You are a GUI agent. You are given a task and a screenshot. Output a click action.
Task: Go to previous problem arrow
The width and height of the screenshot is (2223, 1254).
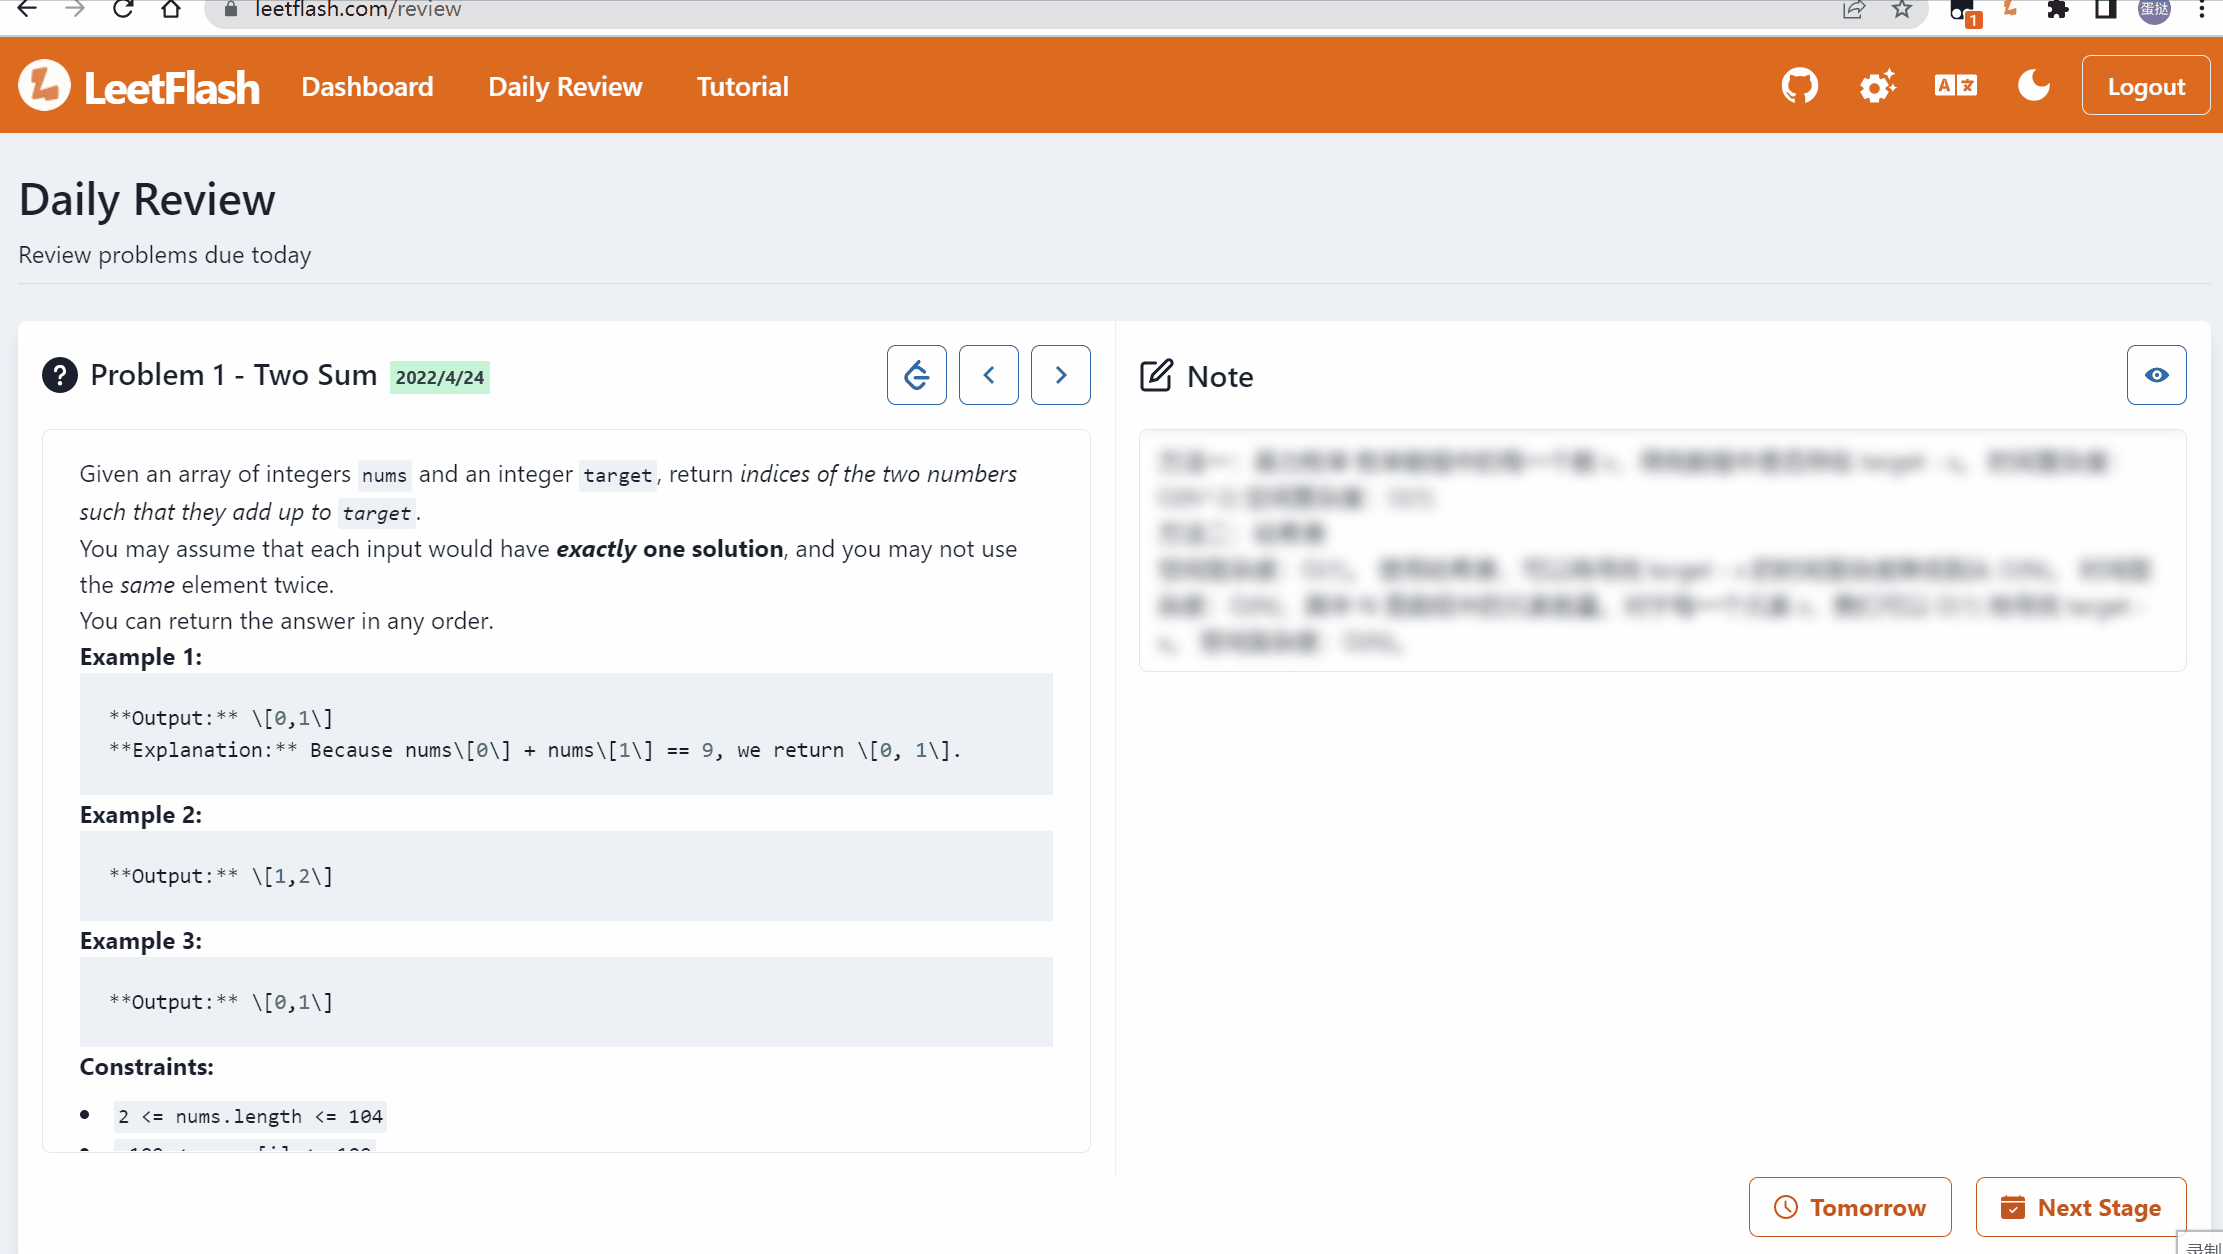pos(988,375)
